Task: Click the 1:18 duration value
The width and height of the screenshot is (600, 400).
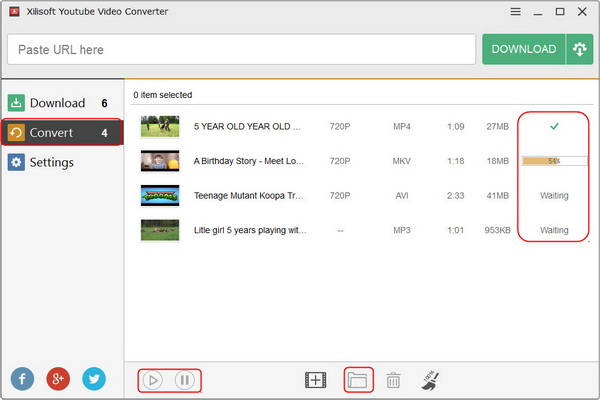Action: coord(456,161)
